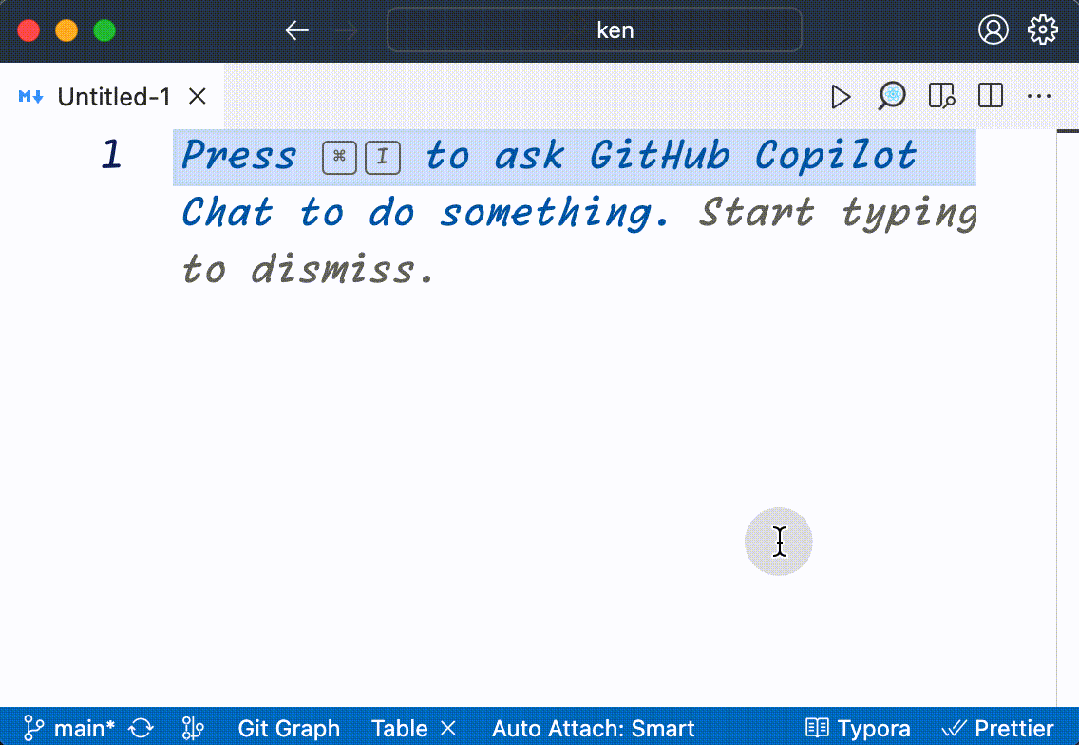Click line number 1 in the gutter
The height and width of the screenshot is (745, 1079).
[111, 154]
